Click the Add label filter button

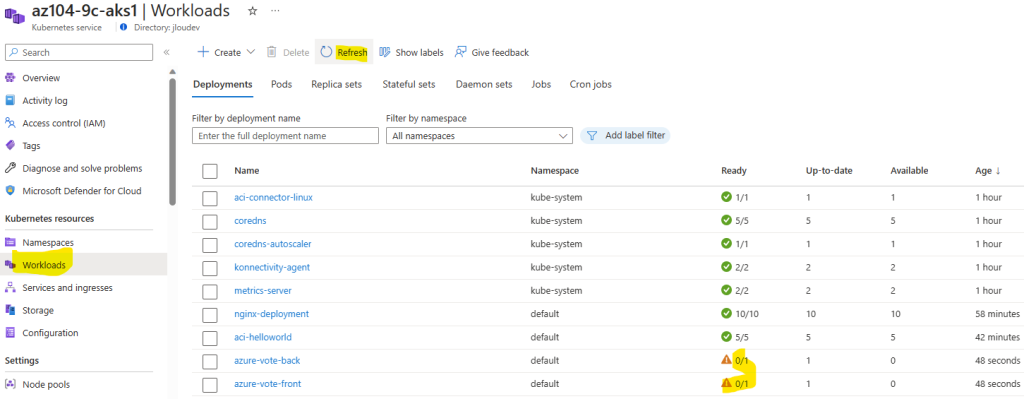[x=625, y=136]
